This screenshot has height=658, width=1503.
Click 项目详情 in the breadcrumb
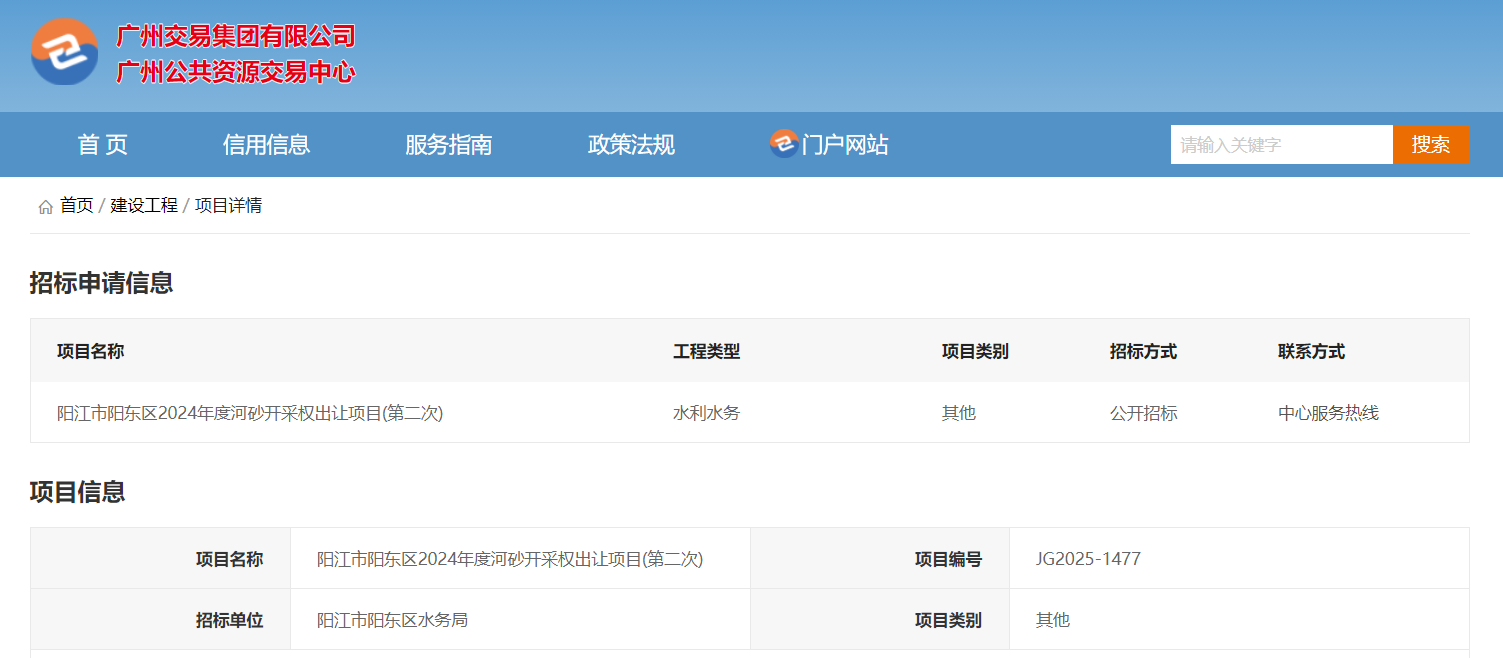click(x=228, y=206)
